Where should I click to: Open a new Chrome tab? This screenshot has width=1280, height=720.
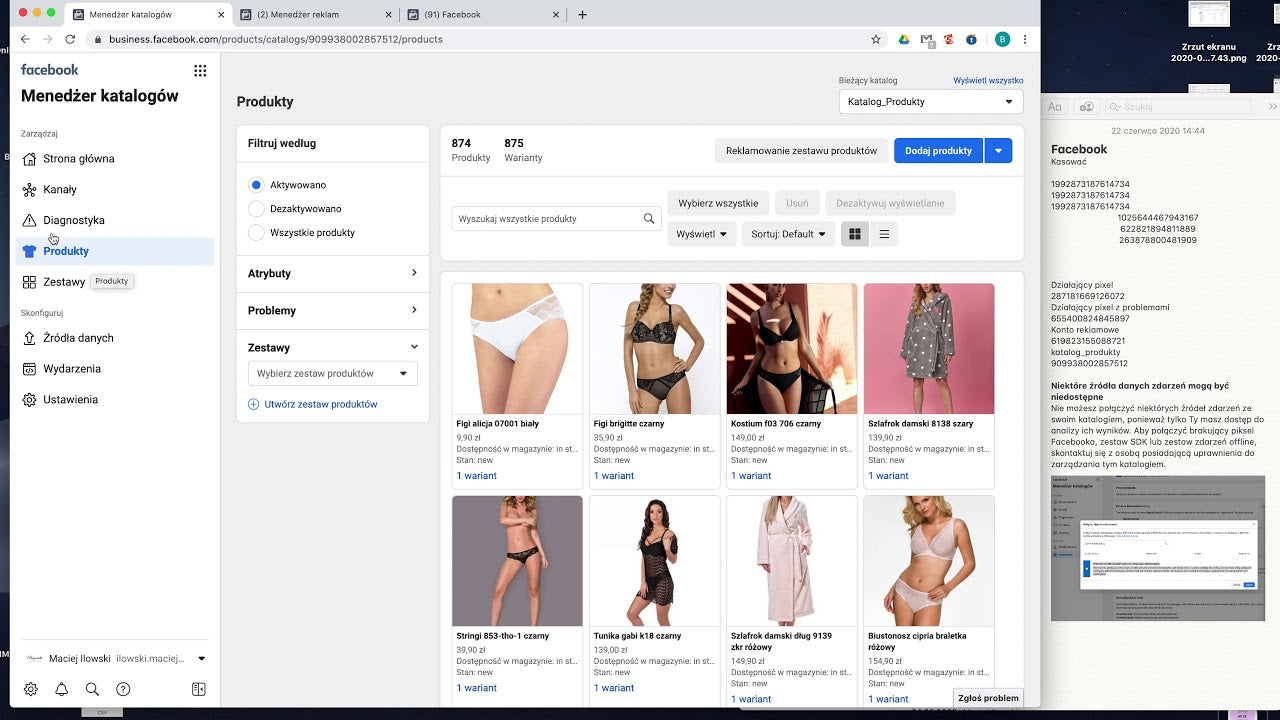(583, 15)
